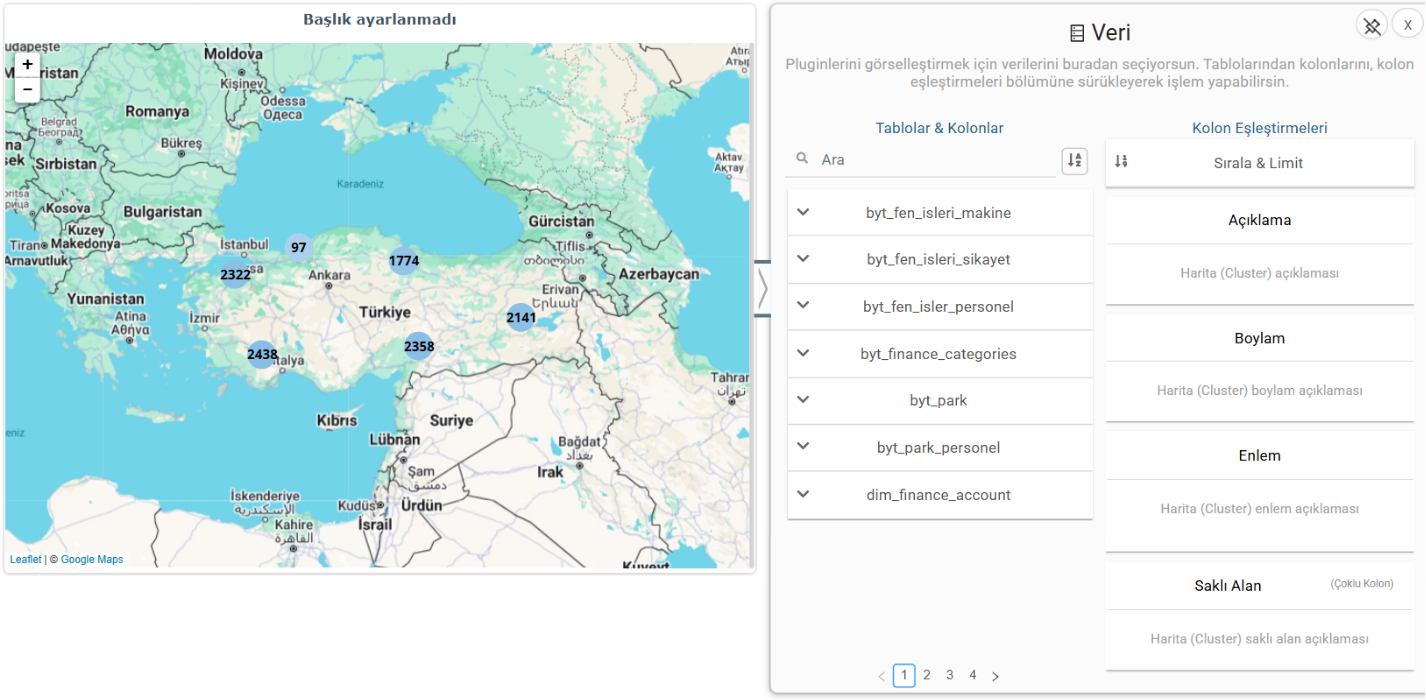Go to page 4 of tables

(972, 675)
